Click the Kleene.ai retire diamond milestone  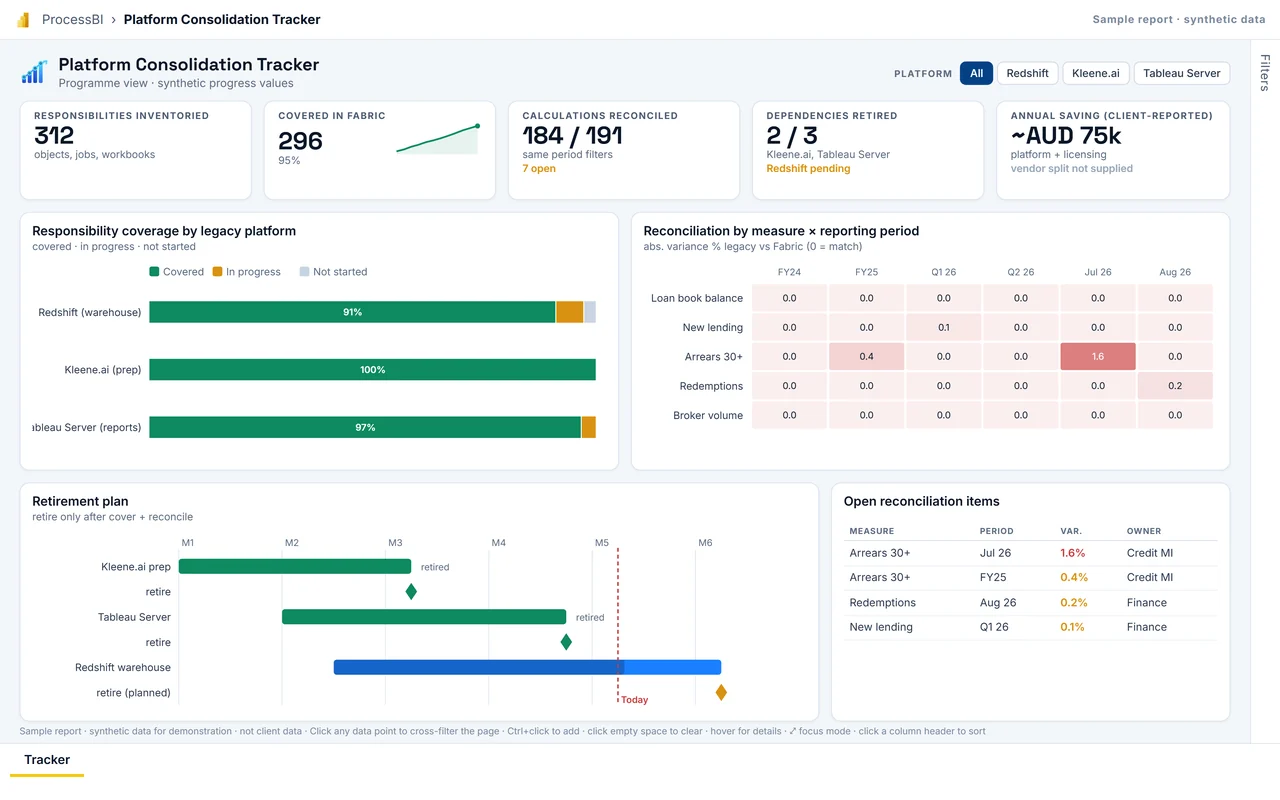[411, 592]
